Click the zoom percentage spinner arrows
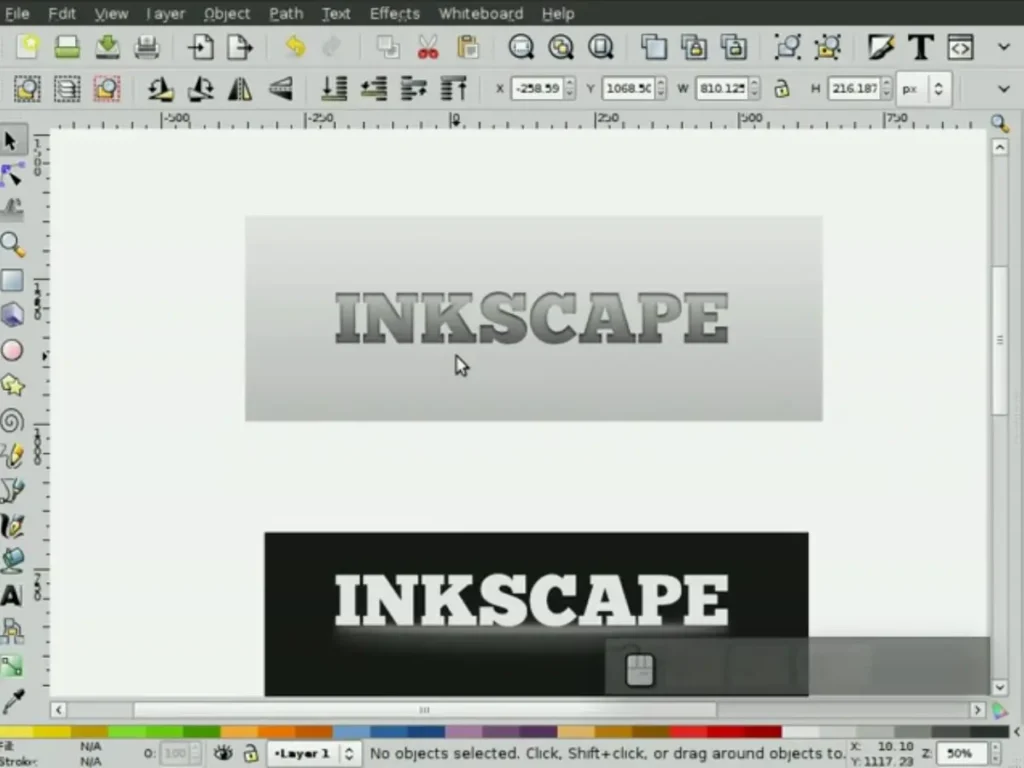Screen dimensions: 1024x768 995,753
